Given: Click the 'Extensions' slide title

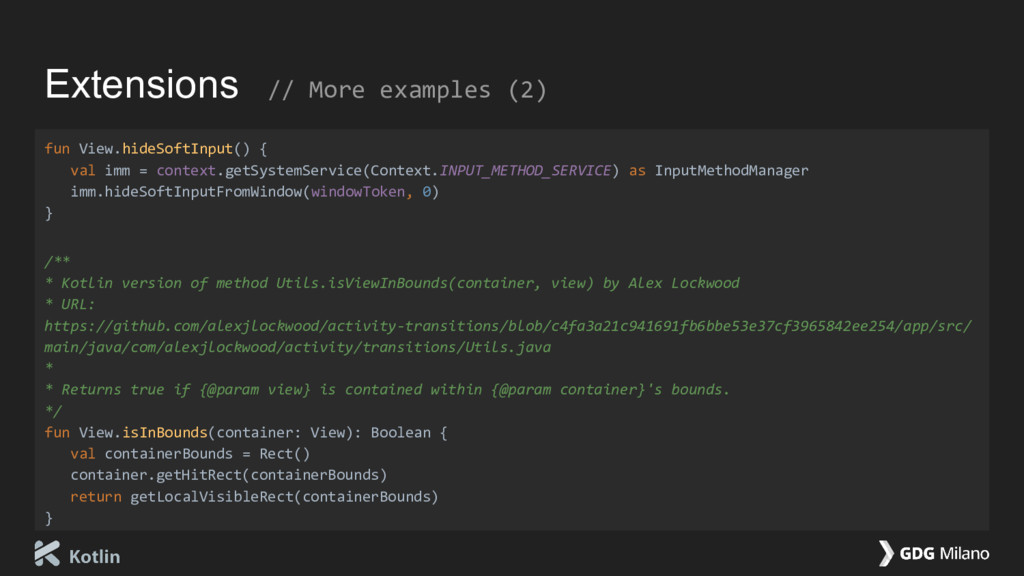Looking at the screenshot, I should (x=142, y=84).
